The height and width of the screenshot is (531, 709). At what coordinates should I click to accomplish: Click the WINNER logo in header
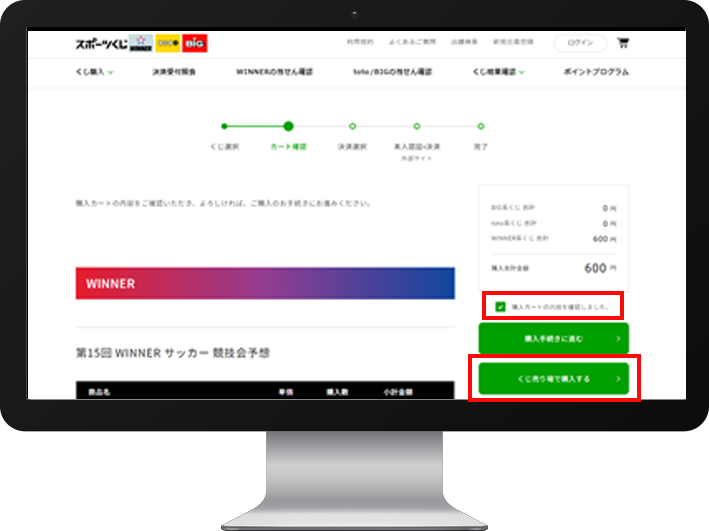coord(143,44)
